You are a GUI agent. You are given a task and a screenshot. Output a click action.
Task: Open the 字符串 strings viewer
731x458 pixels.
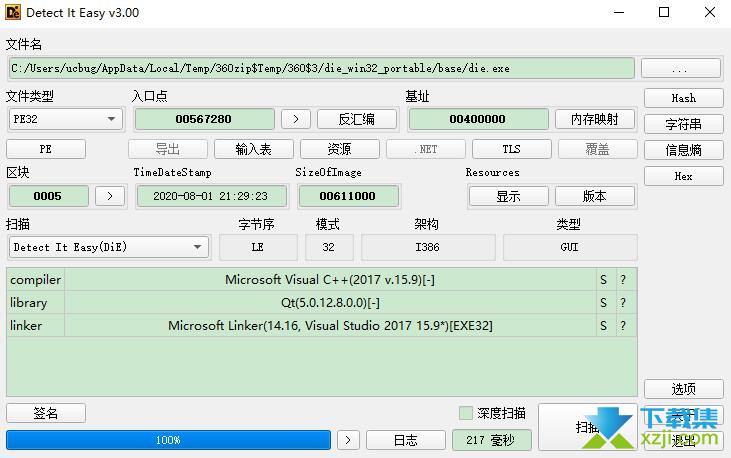[x=683, y=124]
